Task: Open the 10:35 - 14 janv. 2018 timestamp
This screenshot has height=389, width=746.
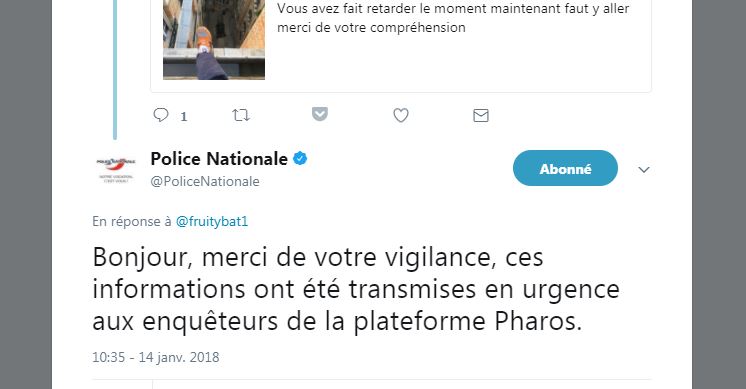Action: (156, 357)
